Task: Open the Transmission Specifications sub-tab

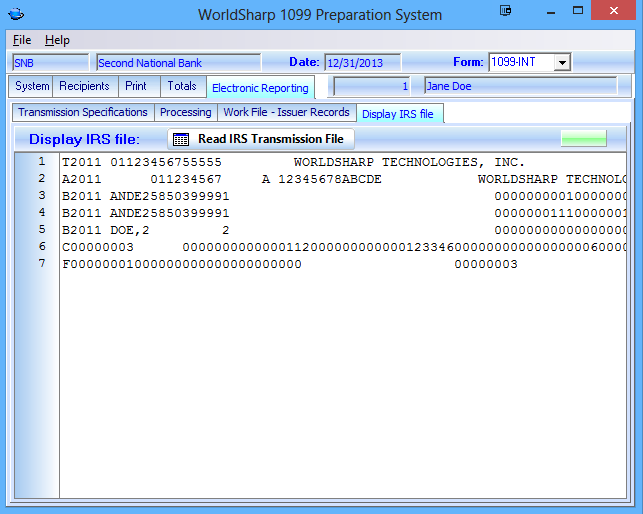Action: pos(83,113)
